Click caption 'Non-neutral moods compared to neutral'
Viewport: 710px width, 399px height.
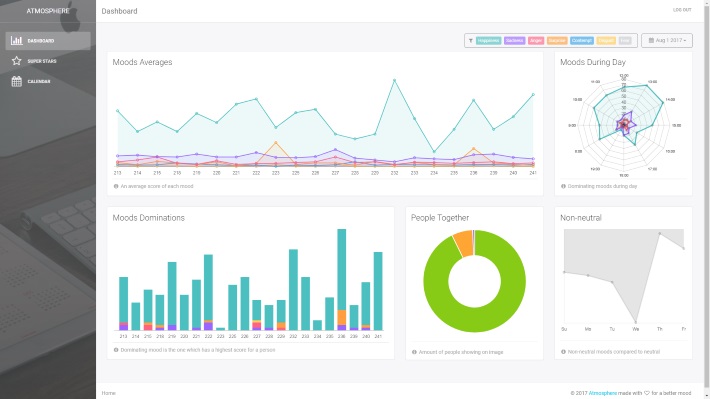point(614,351)
